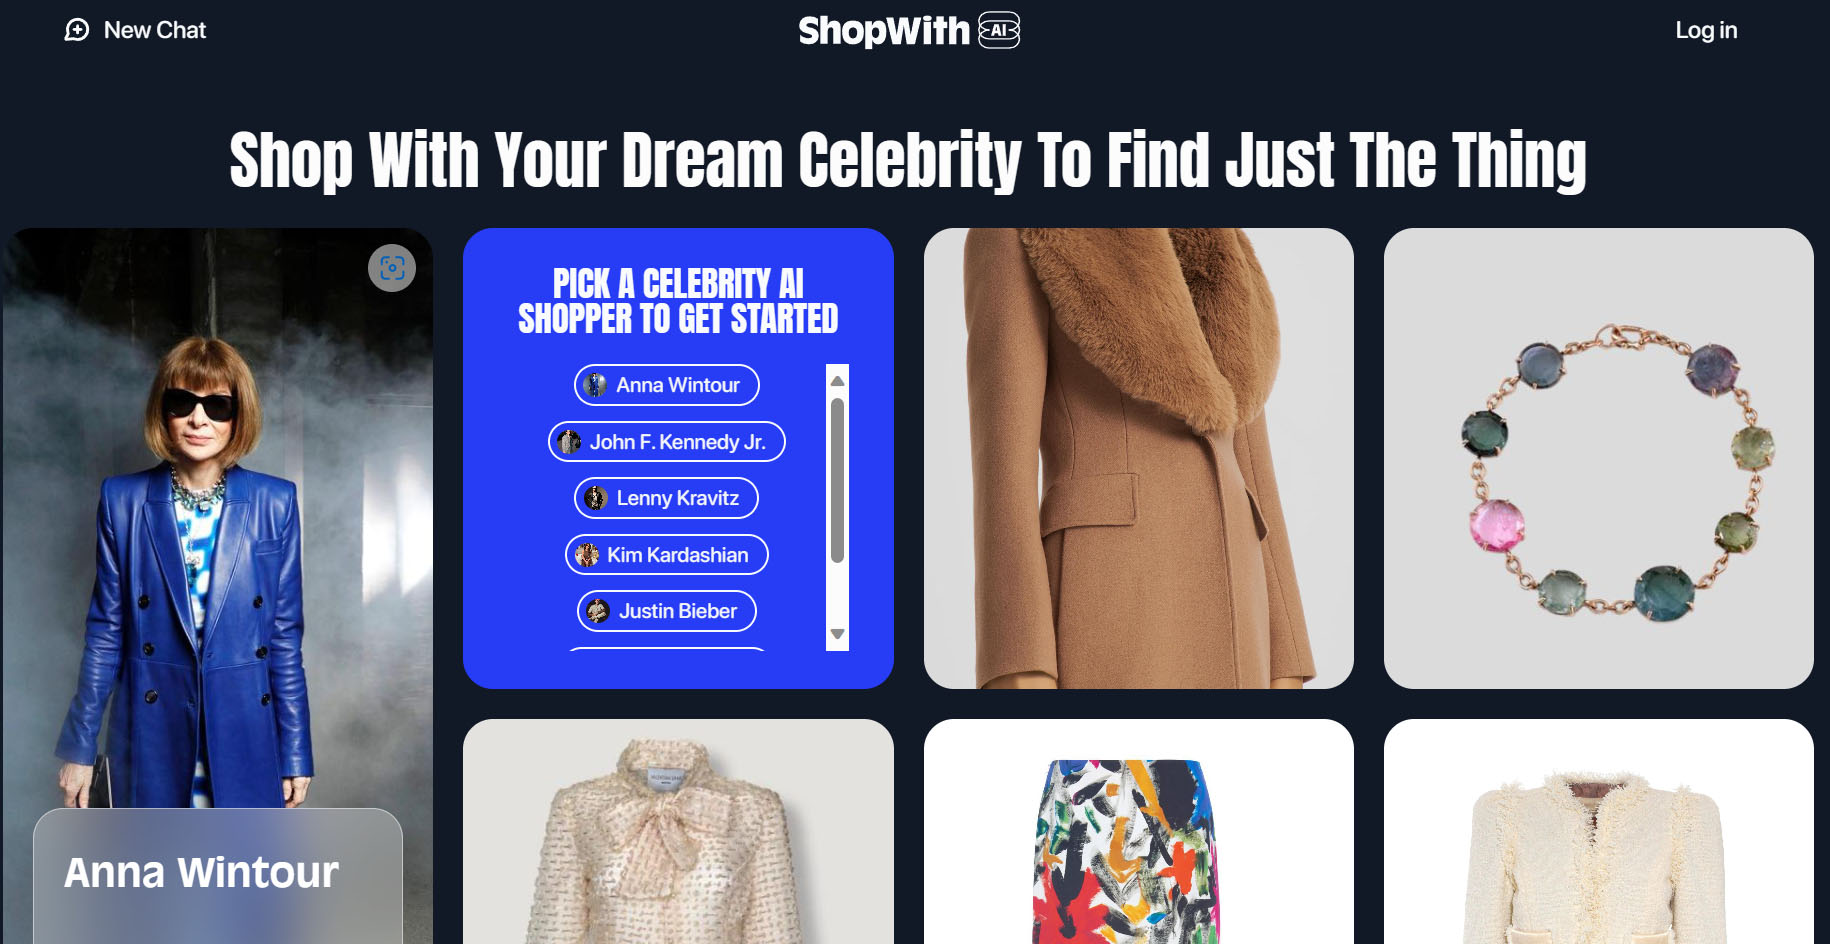Open the ivory tweed jacket product
This screenshot has height=944, width=1830.
1599,832
